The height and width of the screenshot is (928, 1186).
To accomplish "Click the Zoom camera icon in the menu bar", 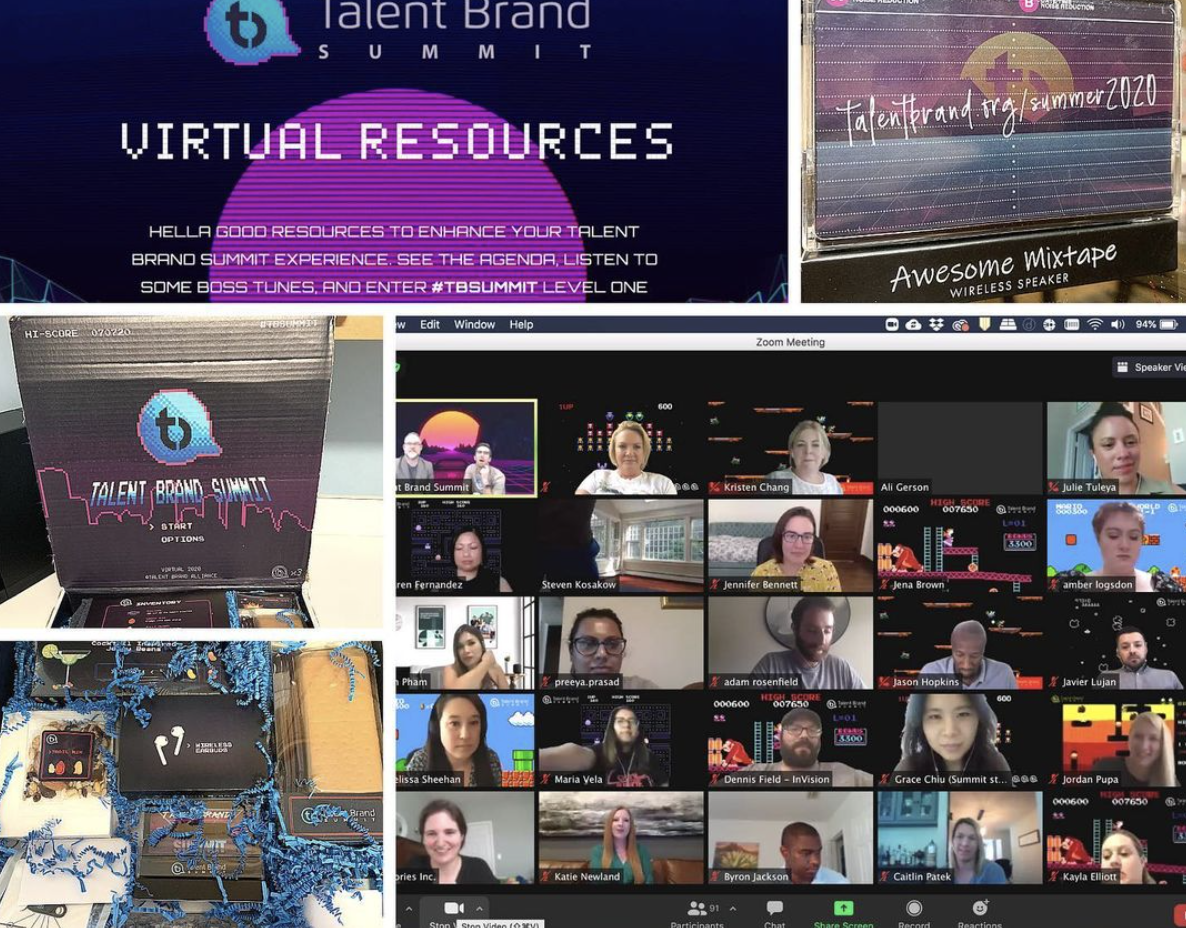I will coord(892,324).
